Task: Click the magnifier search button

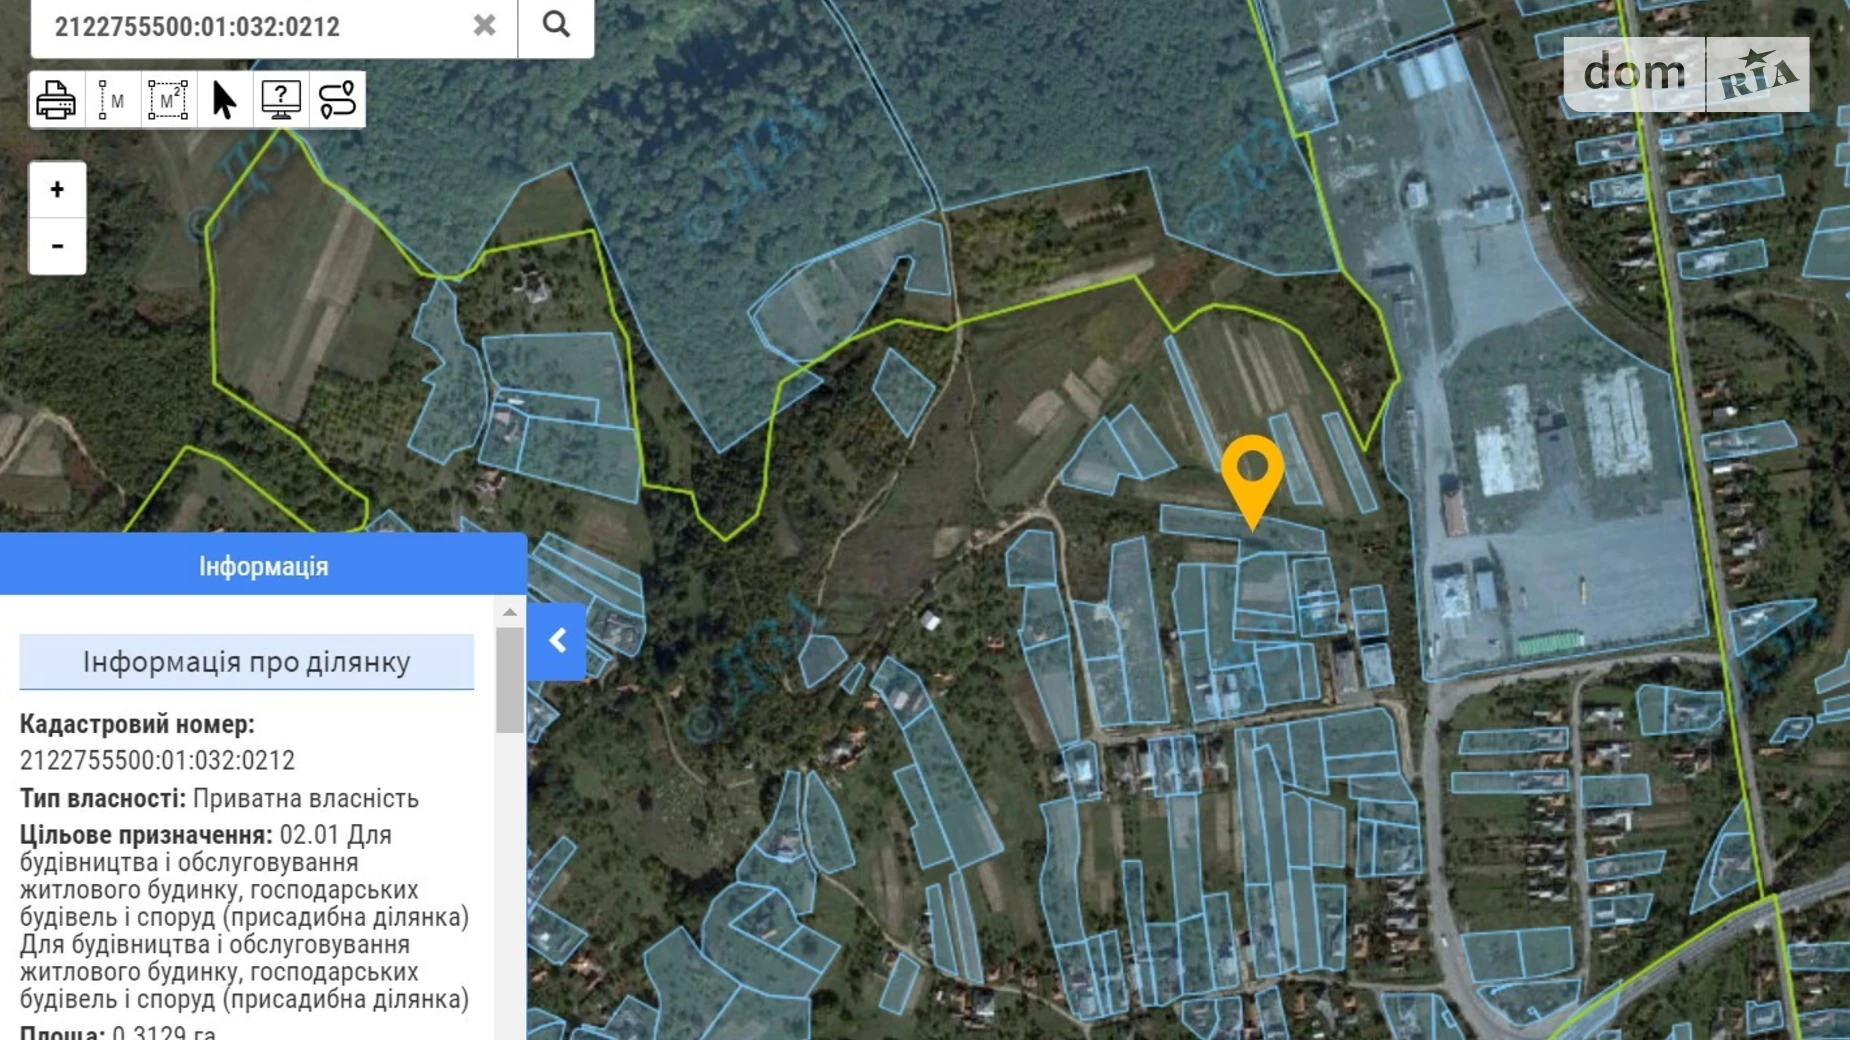Action: click(556, 25)
